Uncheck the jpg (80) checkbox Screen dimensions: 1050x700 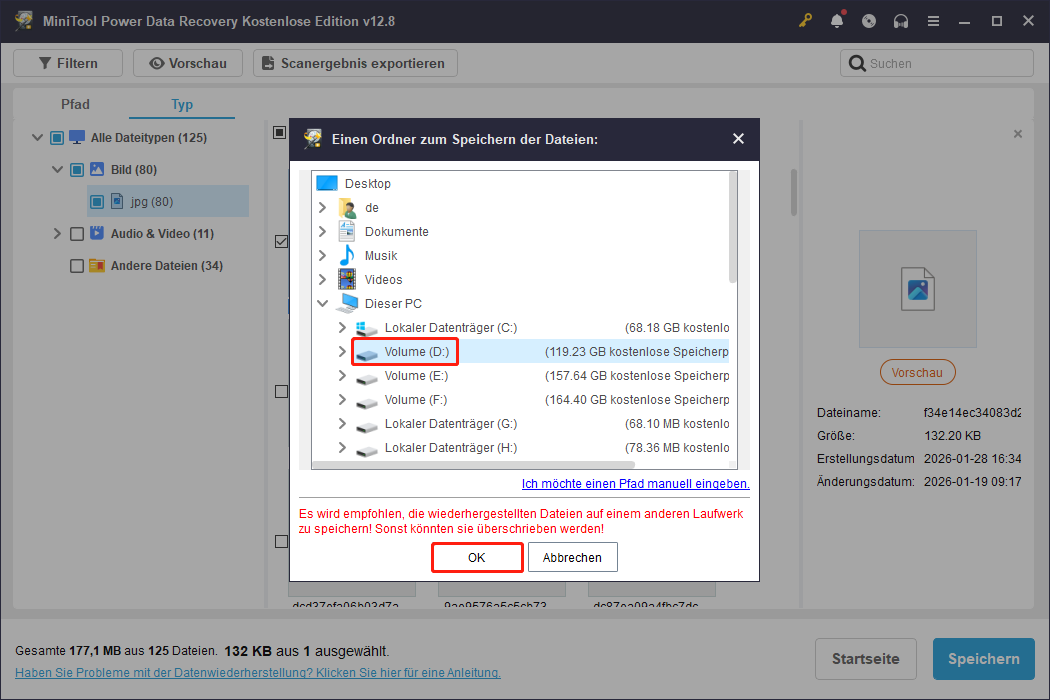96,201
